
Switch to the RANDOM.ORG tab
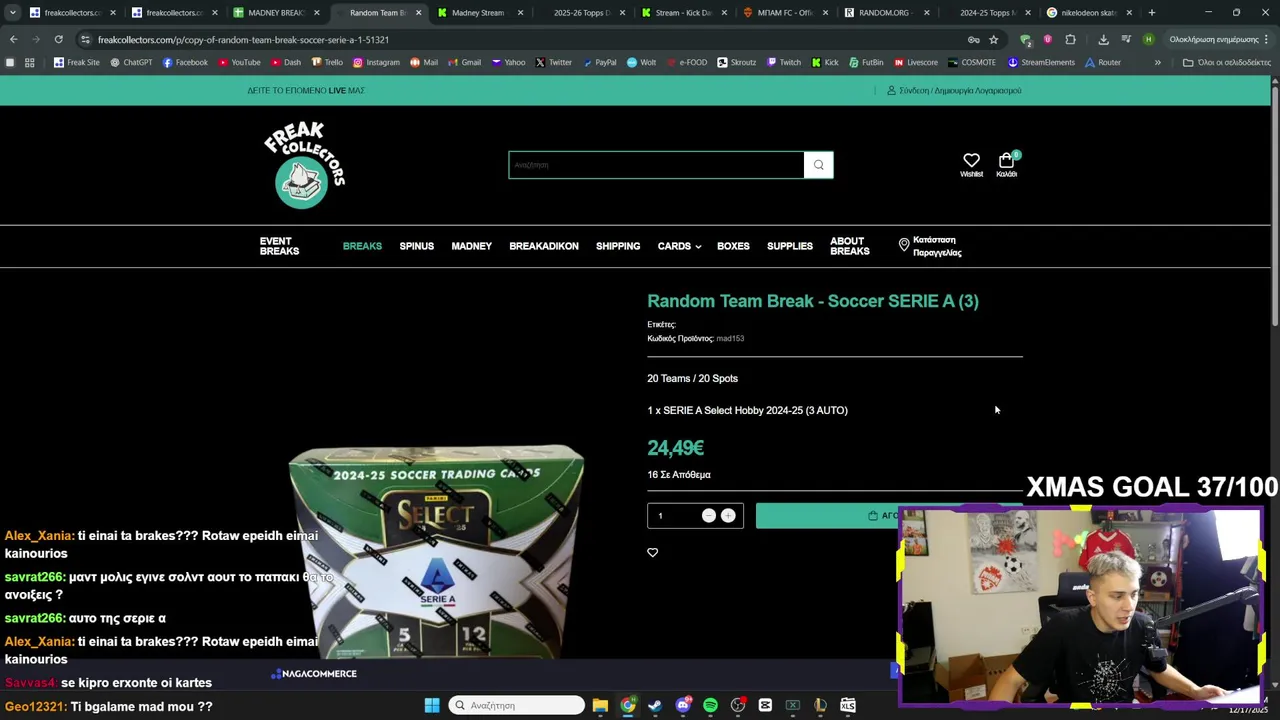887,13
